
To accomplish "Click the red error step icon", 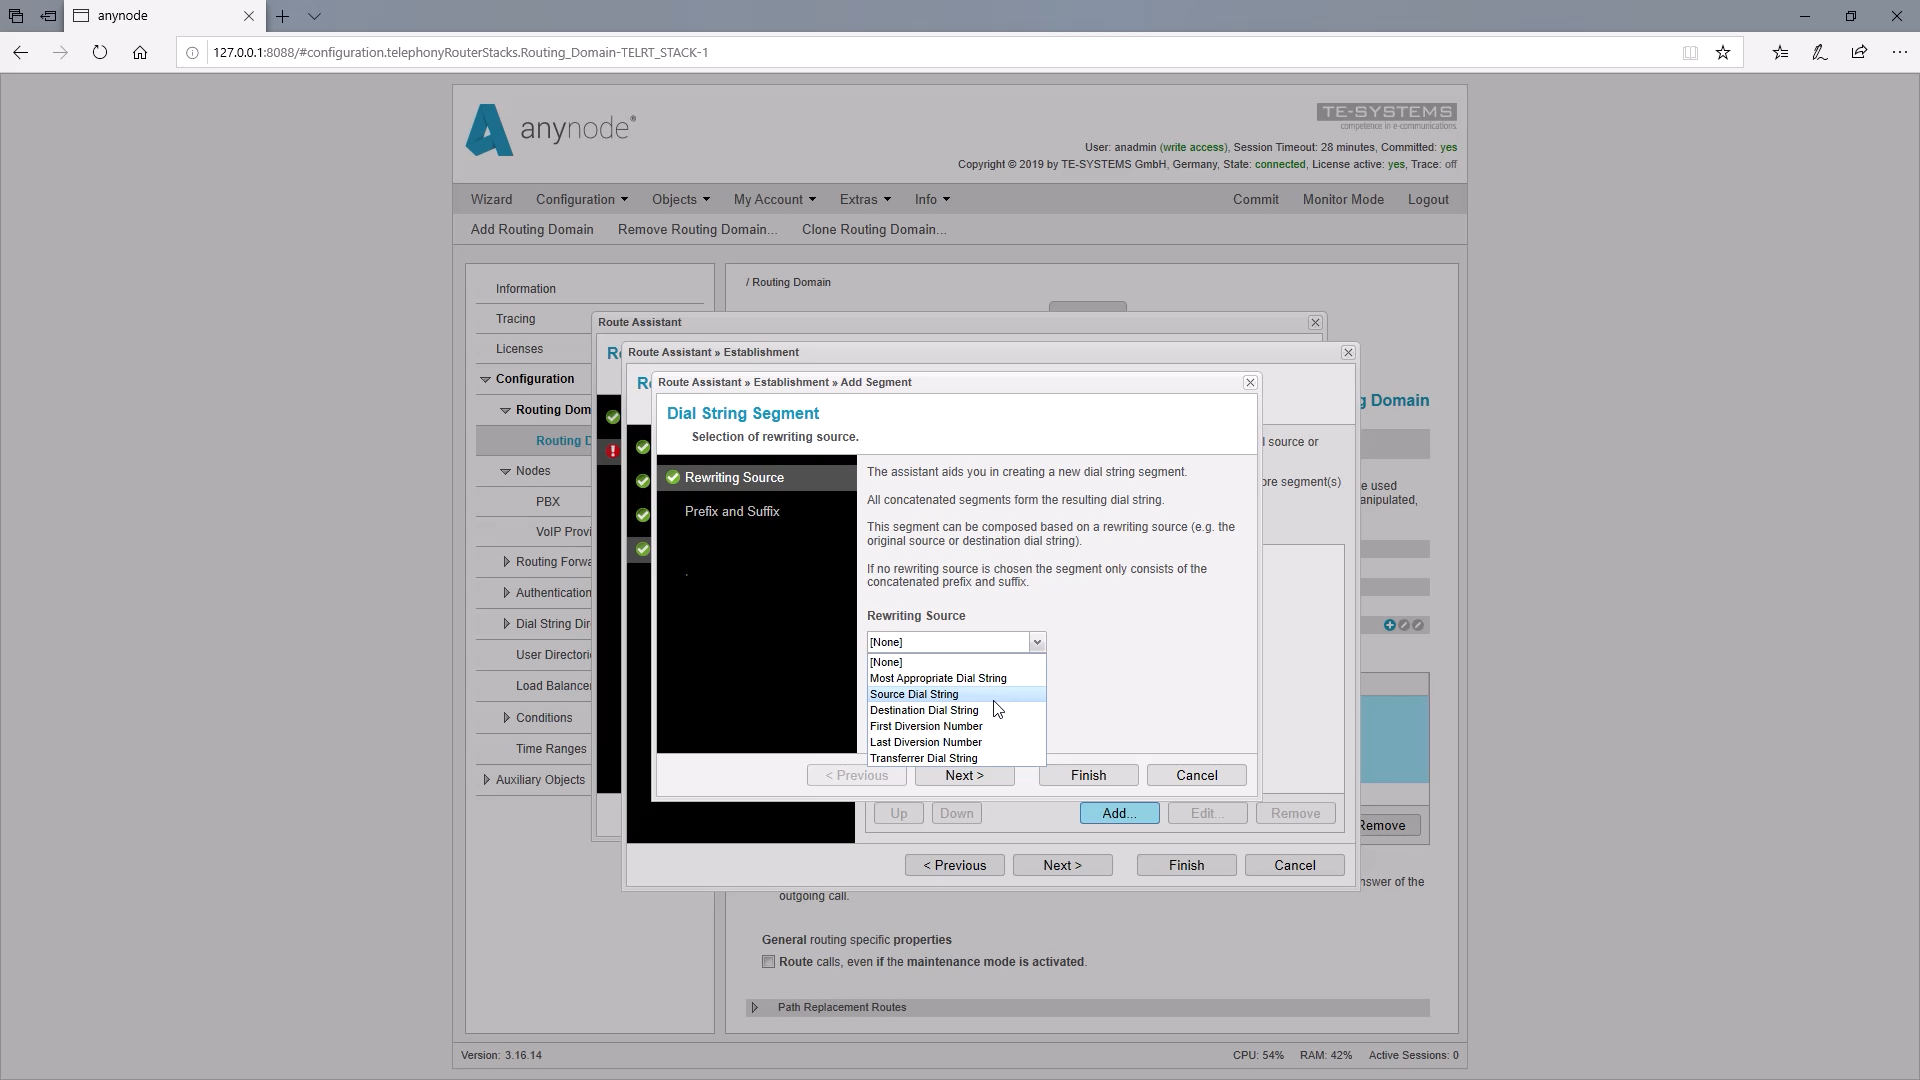I will (x=613, y=451).
